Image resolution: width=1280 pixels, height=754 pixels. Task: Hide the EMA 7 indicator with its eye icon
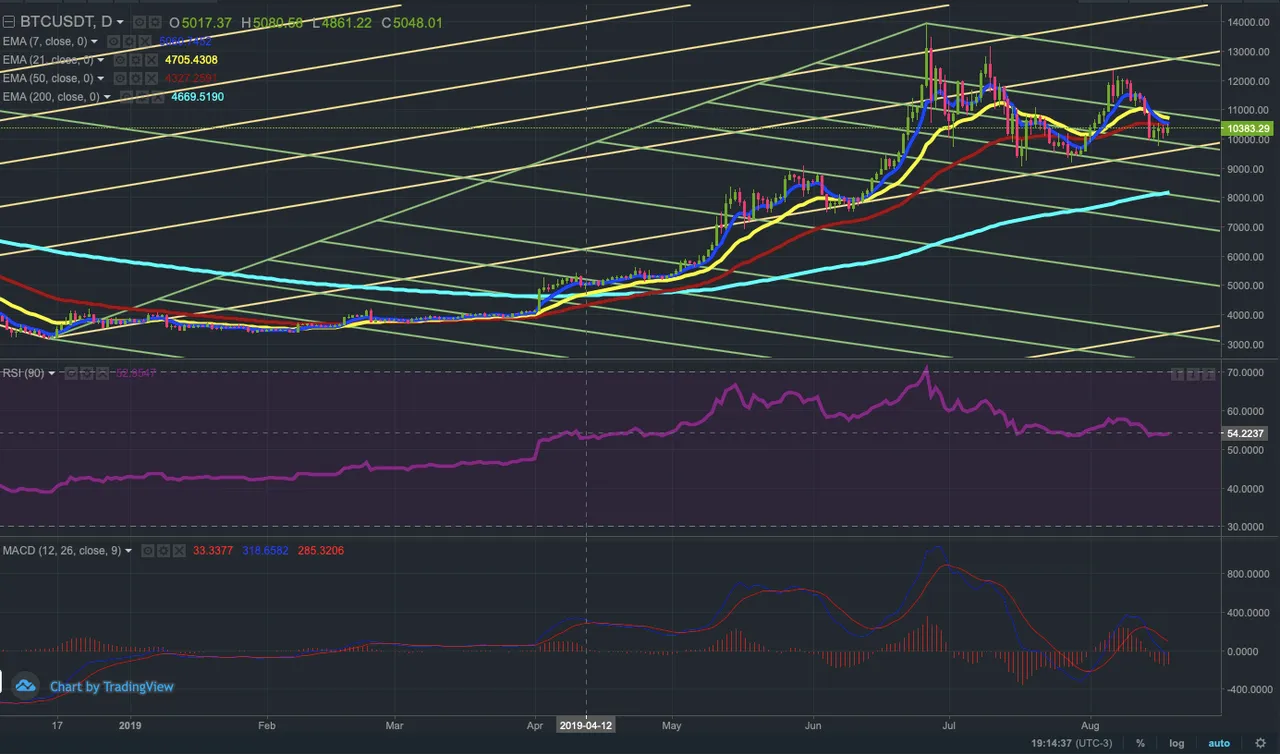pyautogui.click(x=113, y=41)
